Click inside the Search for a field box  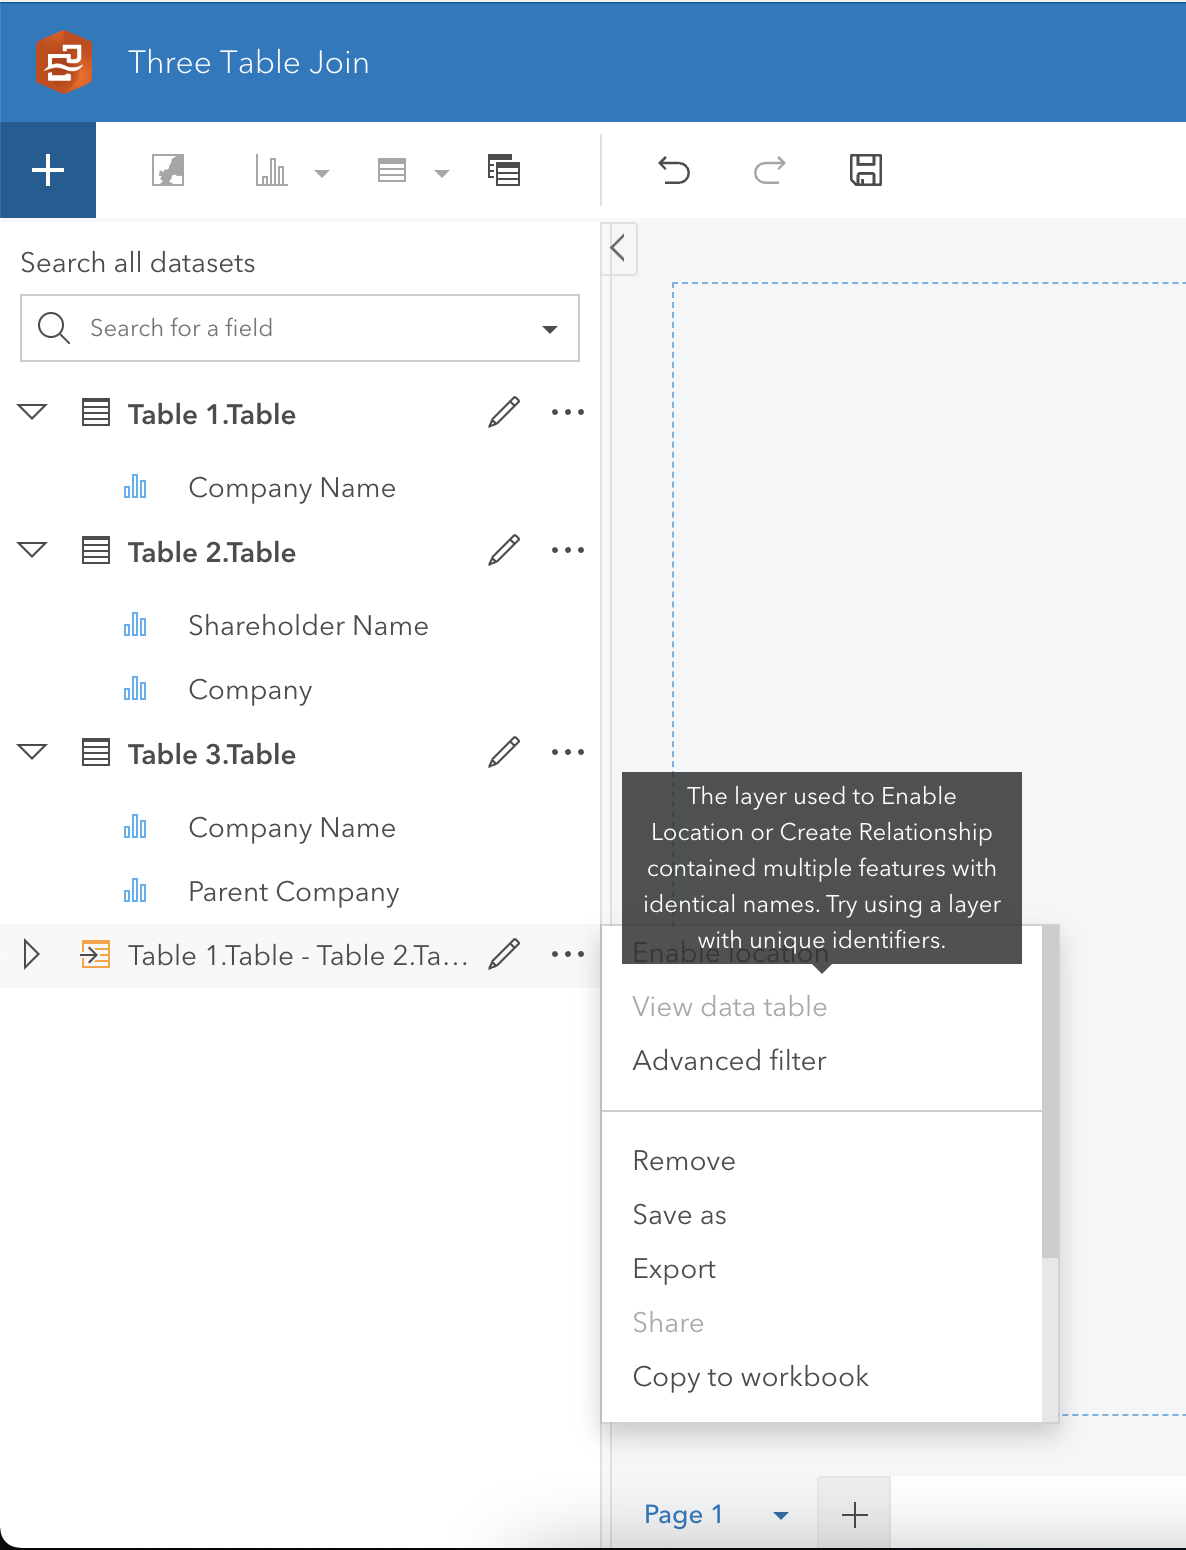[250, 328]
